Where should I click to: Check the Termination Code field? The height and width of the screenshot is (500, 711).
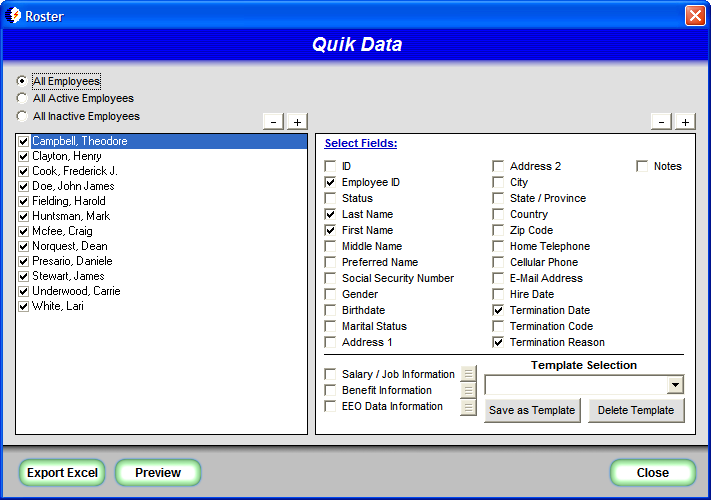point(498,326)
